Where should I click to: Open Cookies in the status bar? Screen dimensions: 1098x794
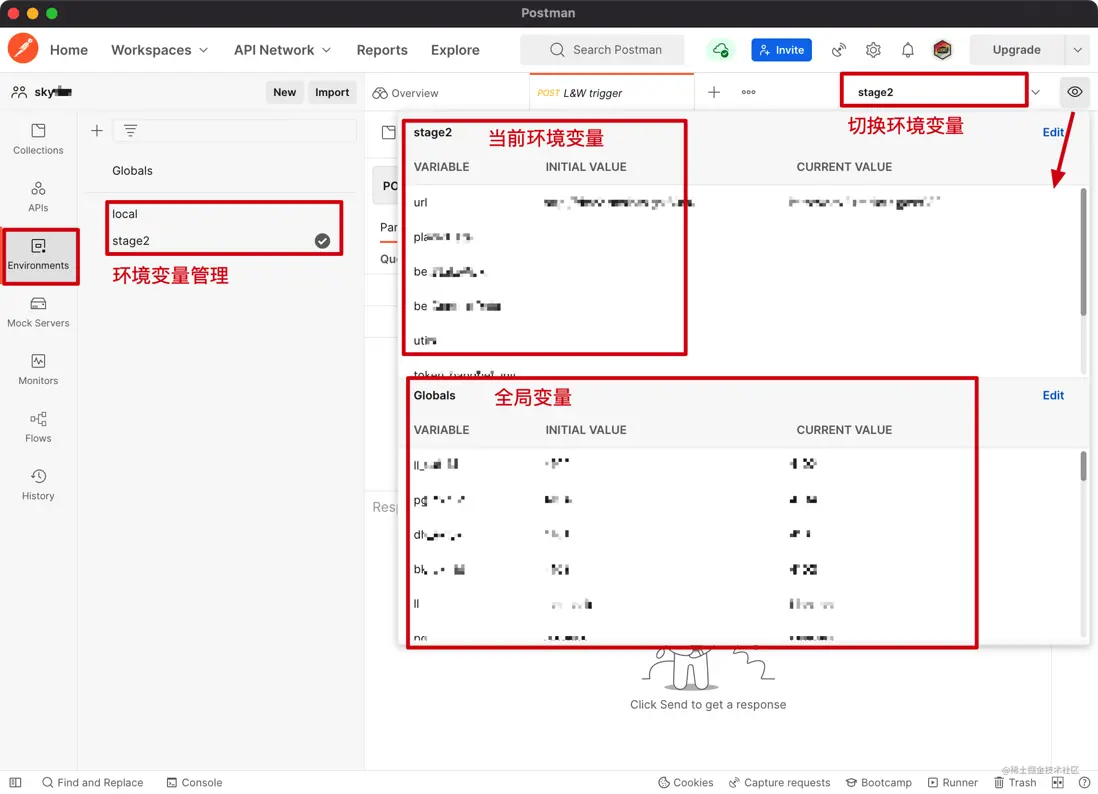click(686, 782)
